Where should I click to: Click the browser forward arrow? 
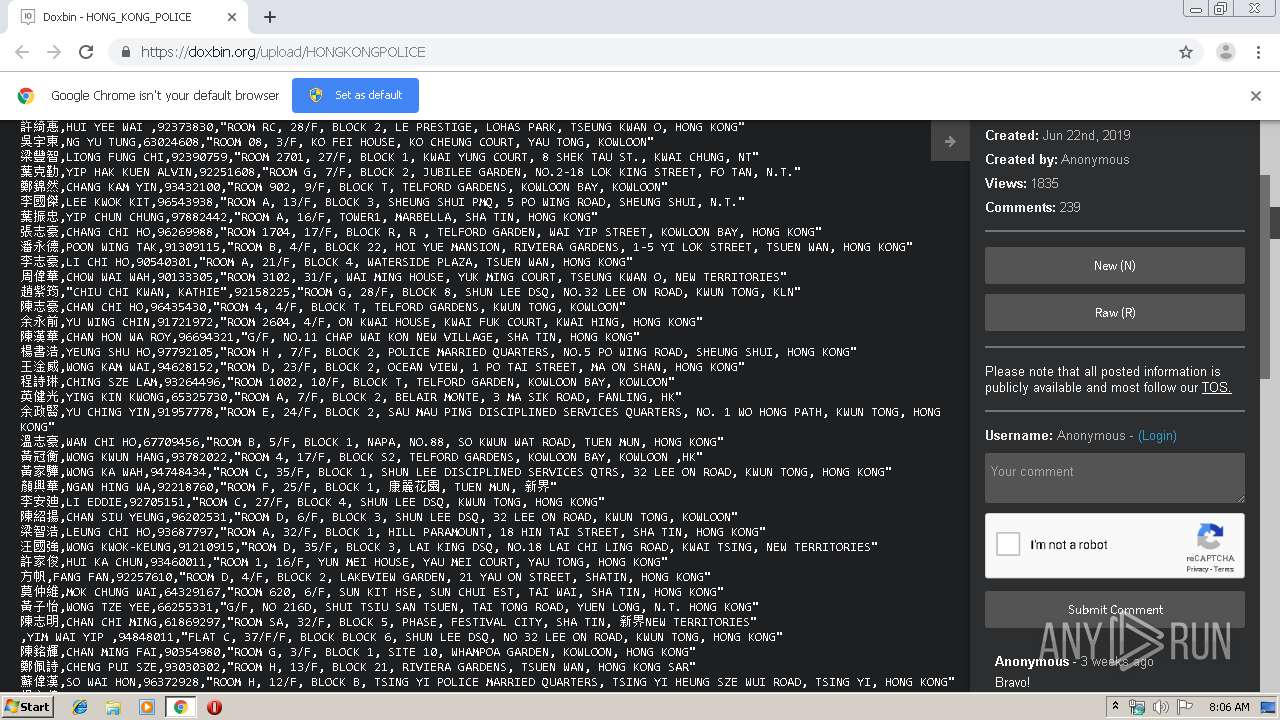coord(54,52)
